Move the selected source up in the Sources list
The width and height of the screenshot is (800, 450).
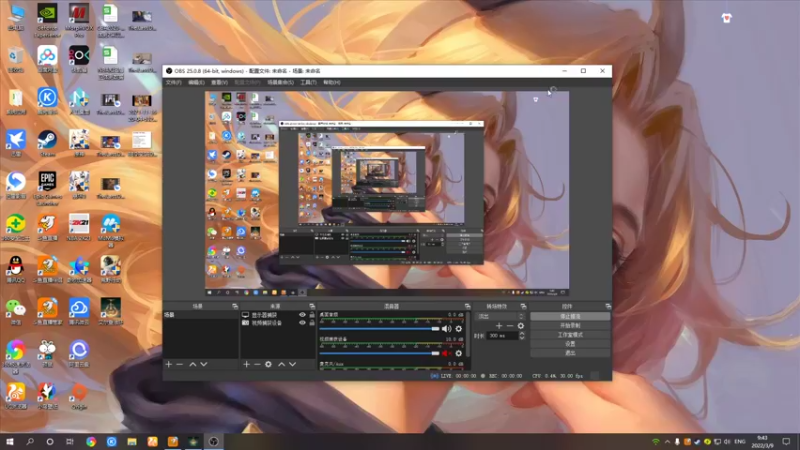(x=282, y=364)
